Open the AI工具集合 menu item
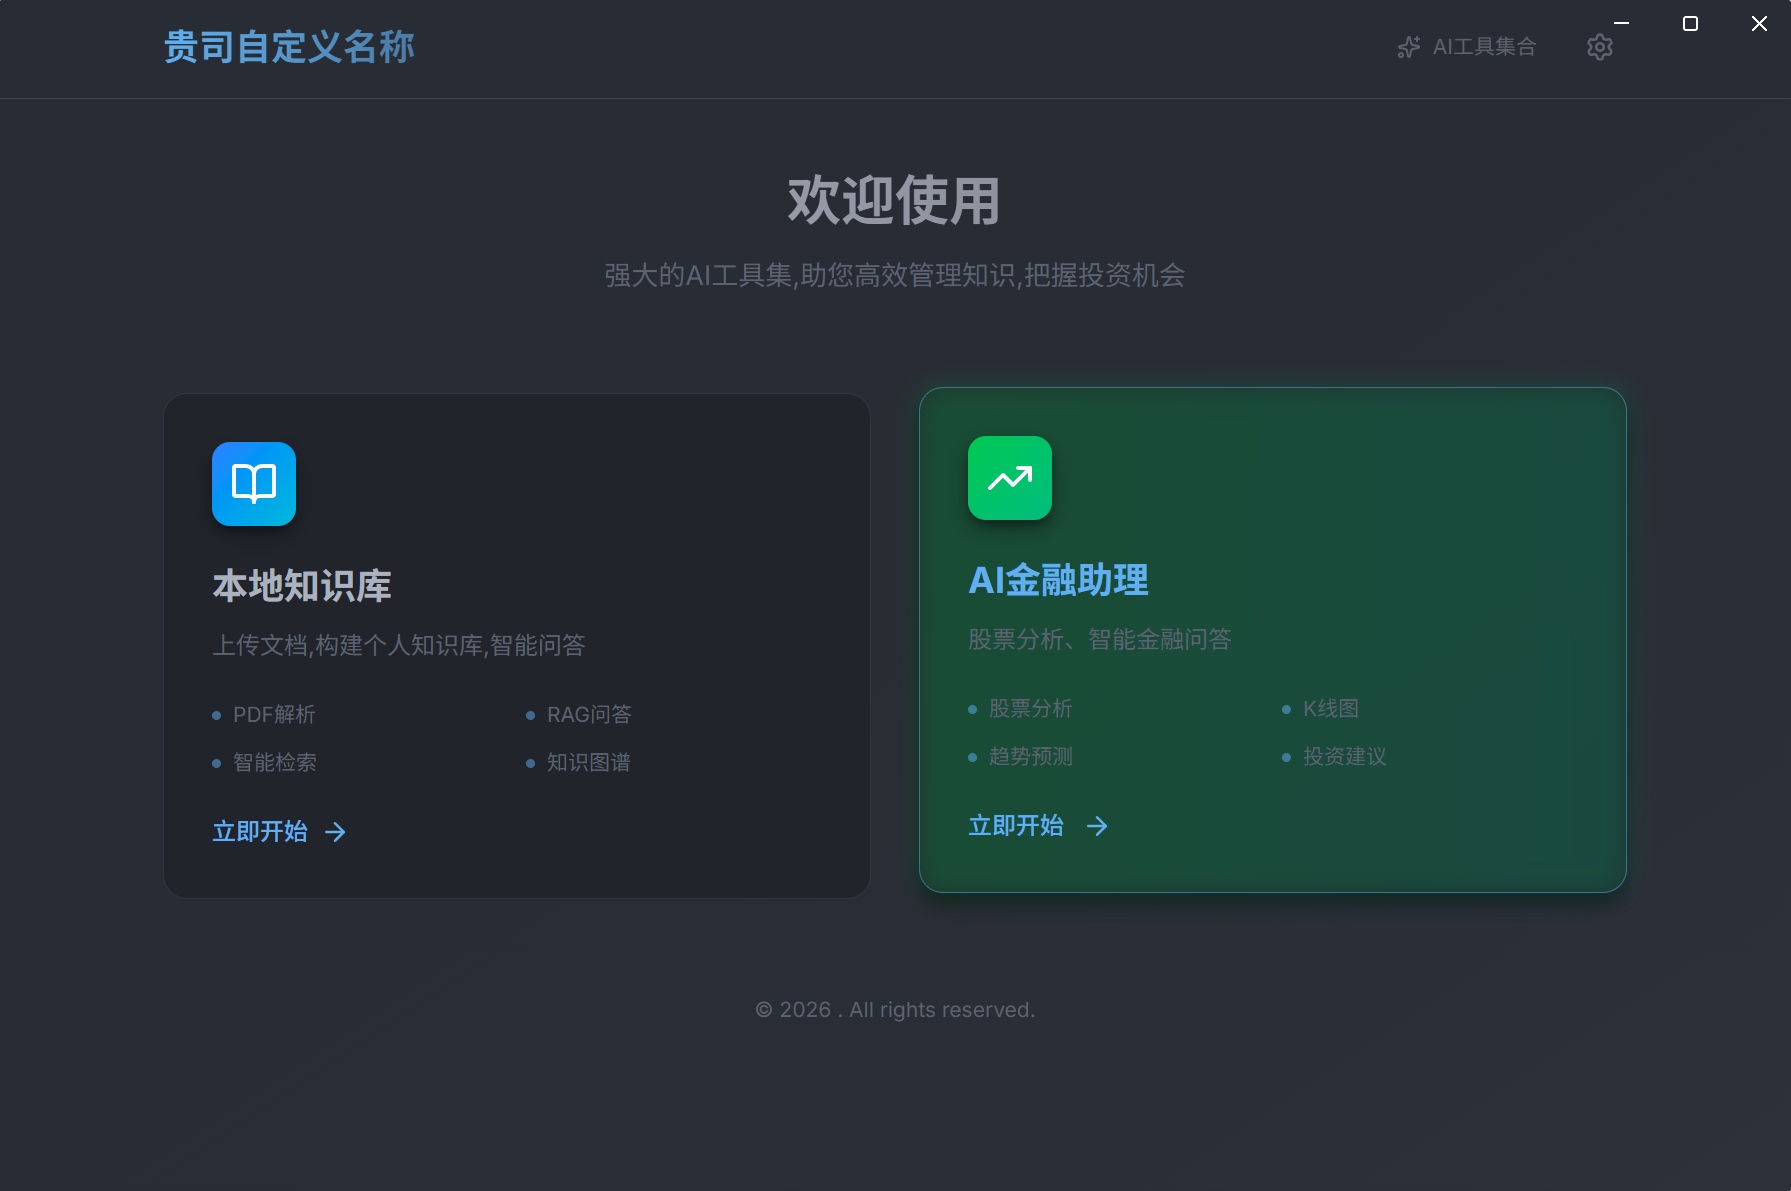Viewport: 1791px width, 1191px height. pos(1483,47)
